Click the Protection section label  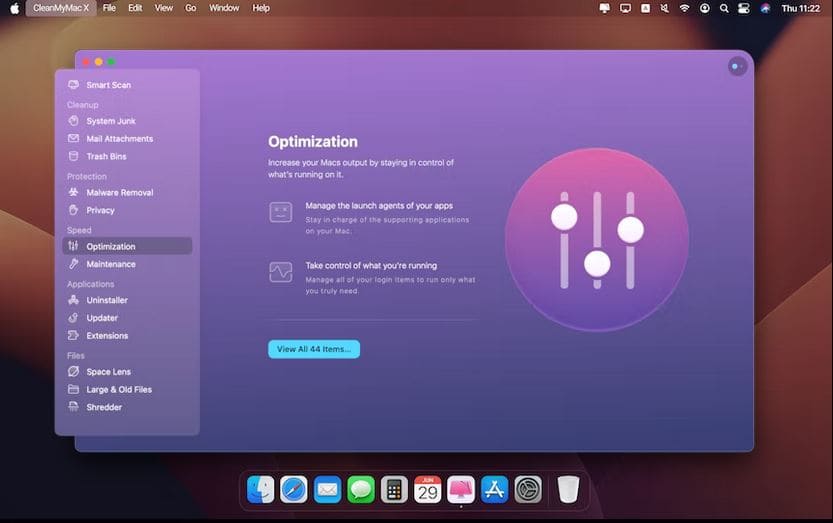pyautogui.click(x=87, y=176)
